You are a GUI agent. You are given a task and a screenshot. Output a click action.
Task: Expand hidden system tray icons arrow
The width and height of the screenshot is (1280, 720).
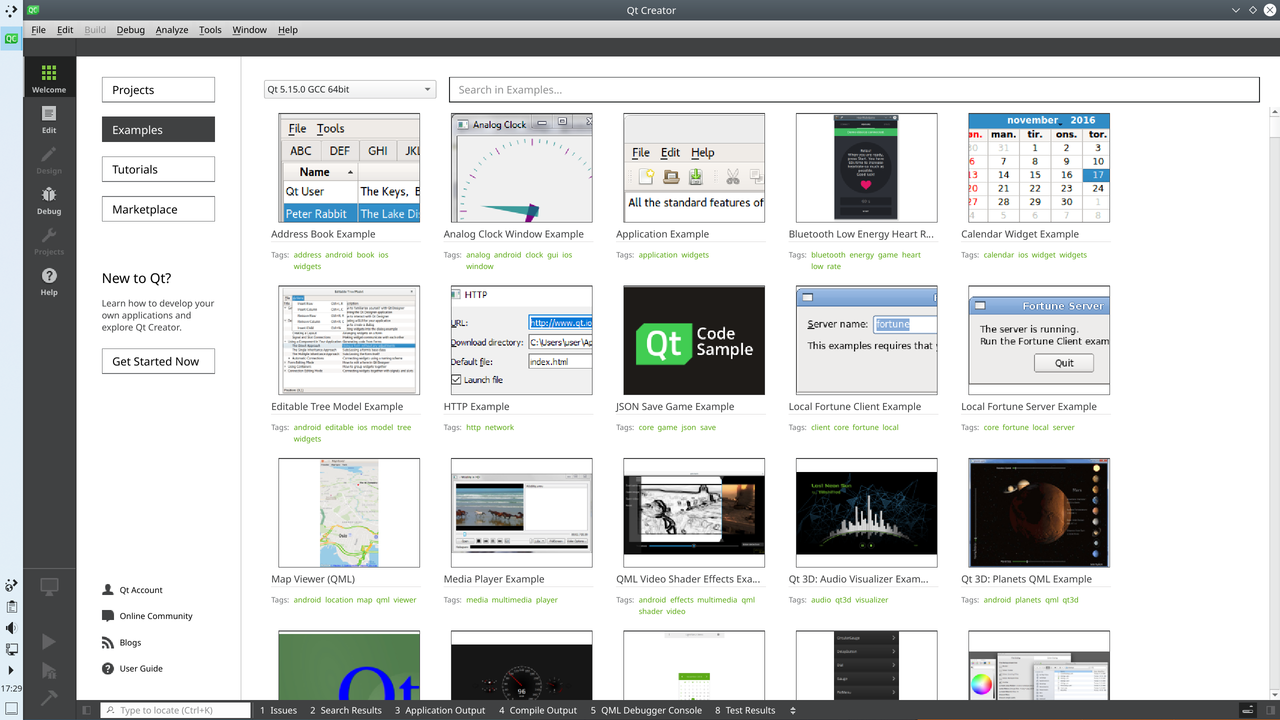tap(11, 670)
